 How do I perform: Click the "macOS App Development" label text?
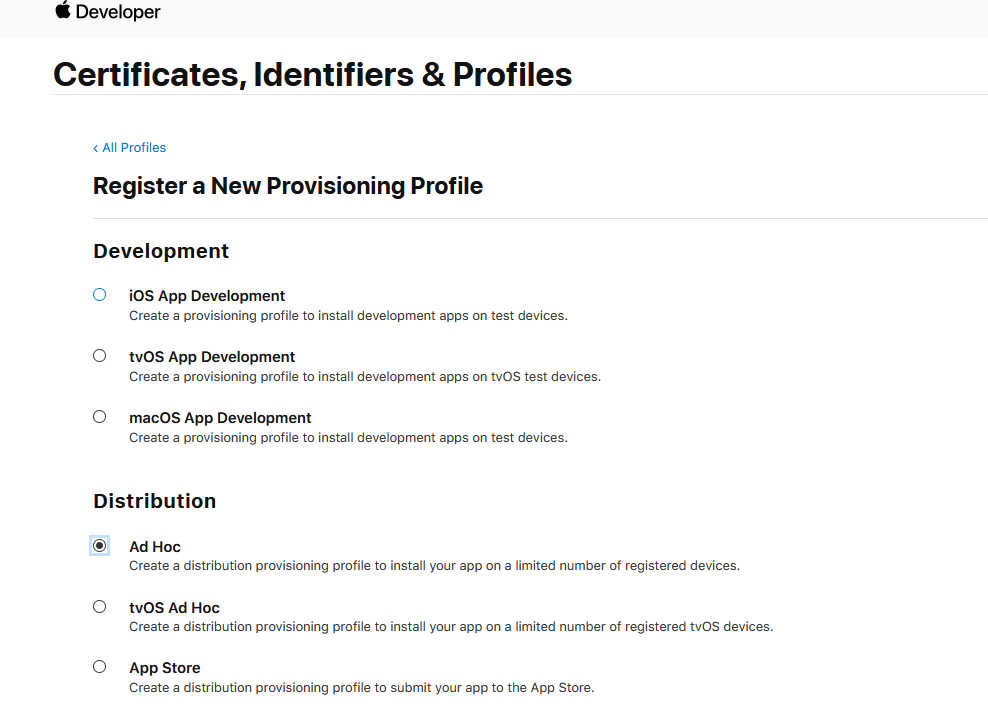point(220,418)
